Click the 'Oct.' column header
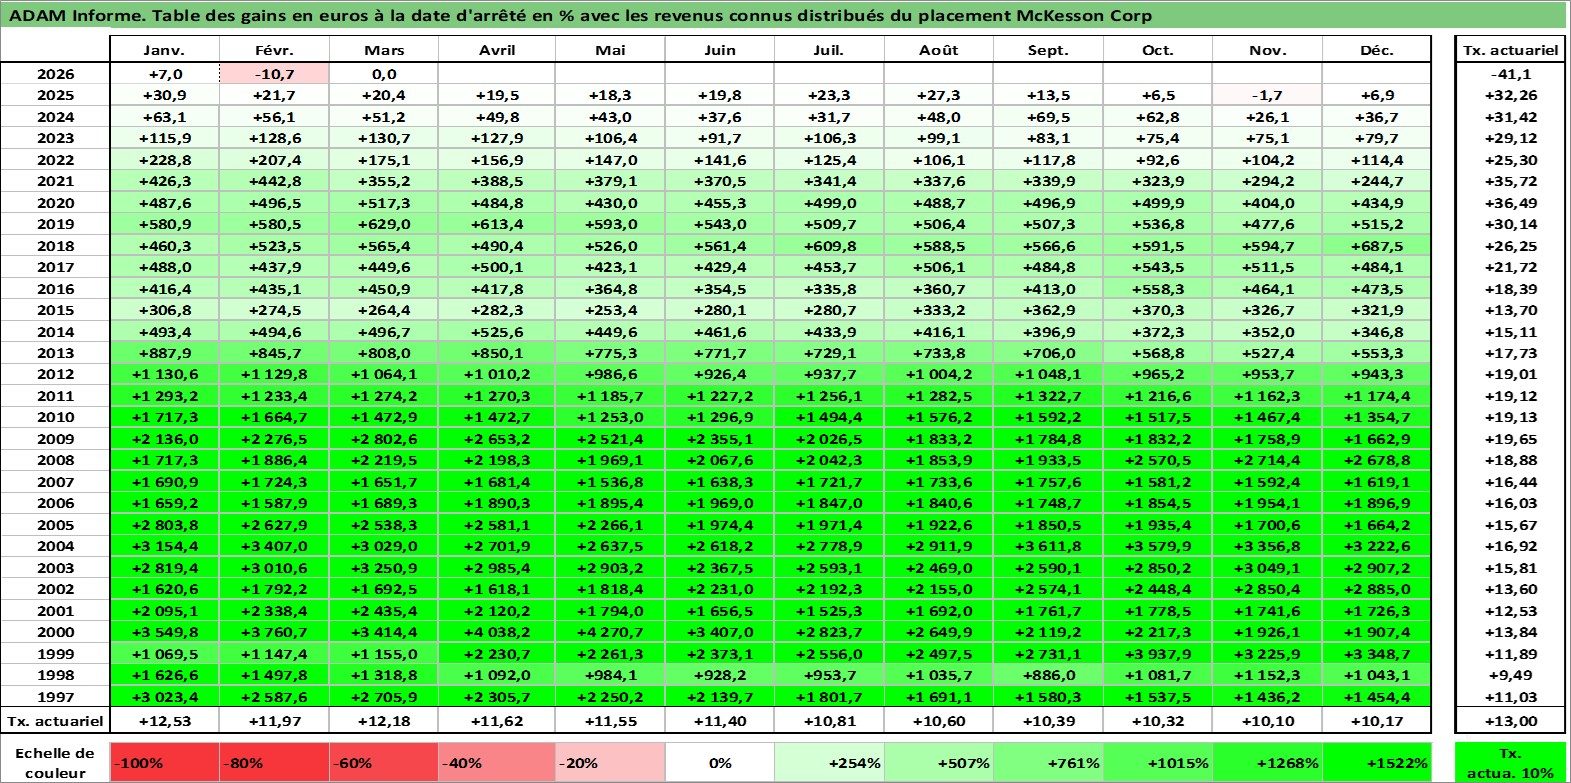The height and width of the screenshot is (783, 1571). pyautogui.click(x=1158, y=50)
